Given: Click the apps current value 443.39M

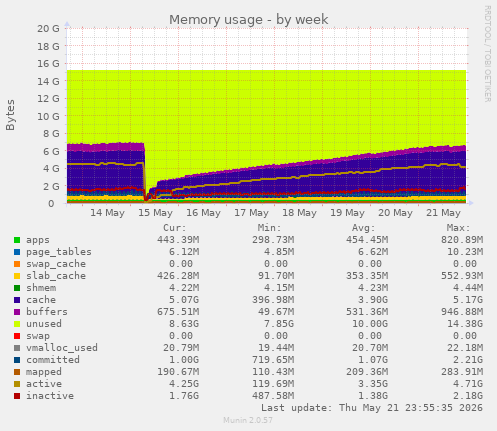Looking at the screenshot, I should click(178, 240).
